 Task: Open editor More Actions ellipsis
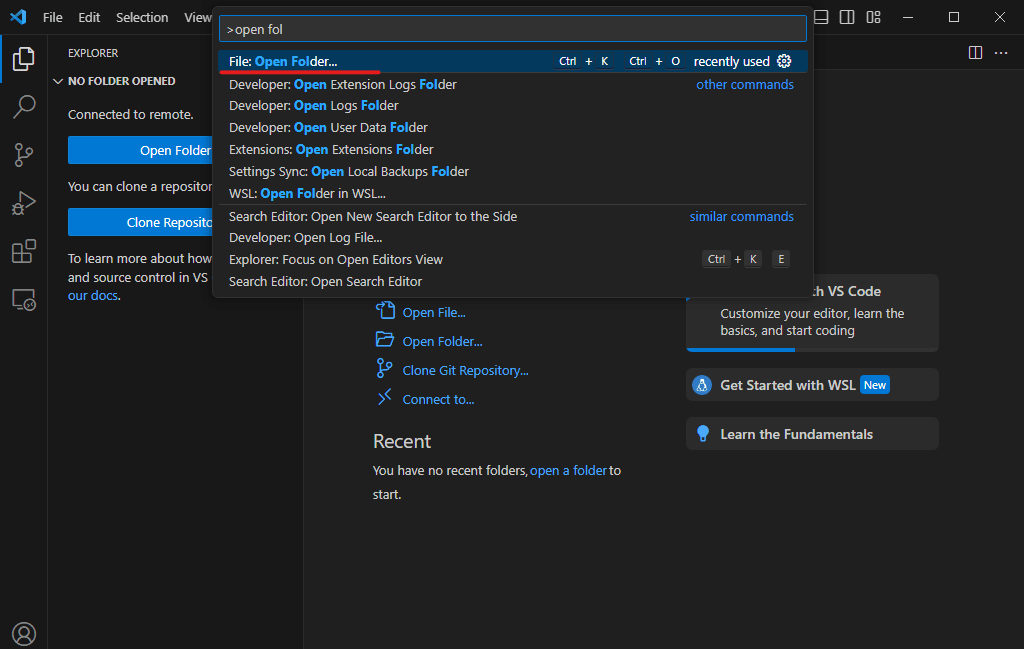pos(1000,53)
